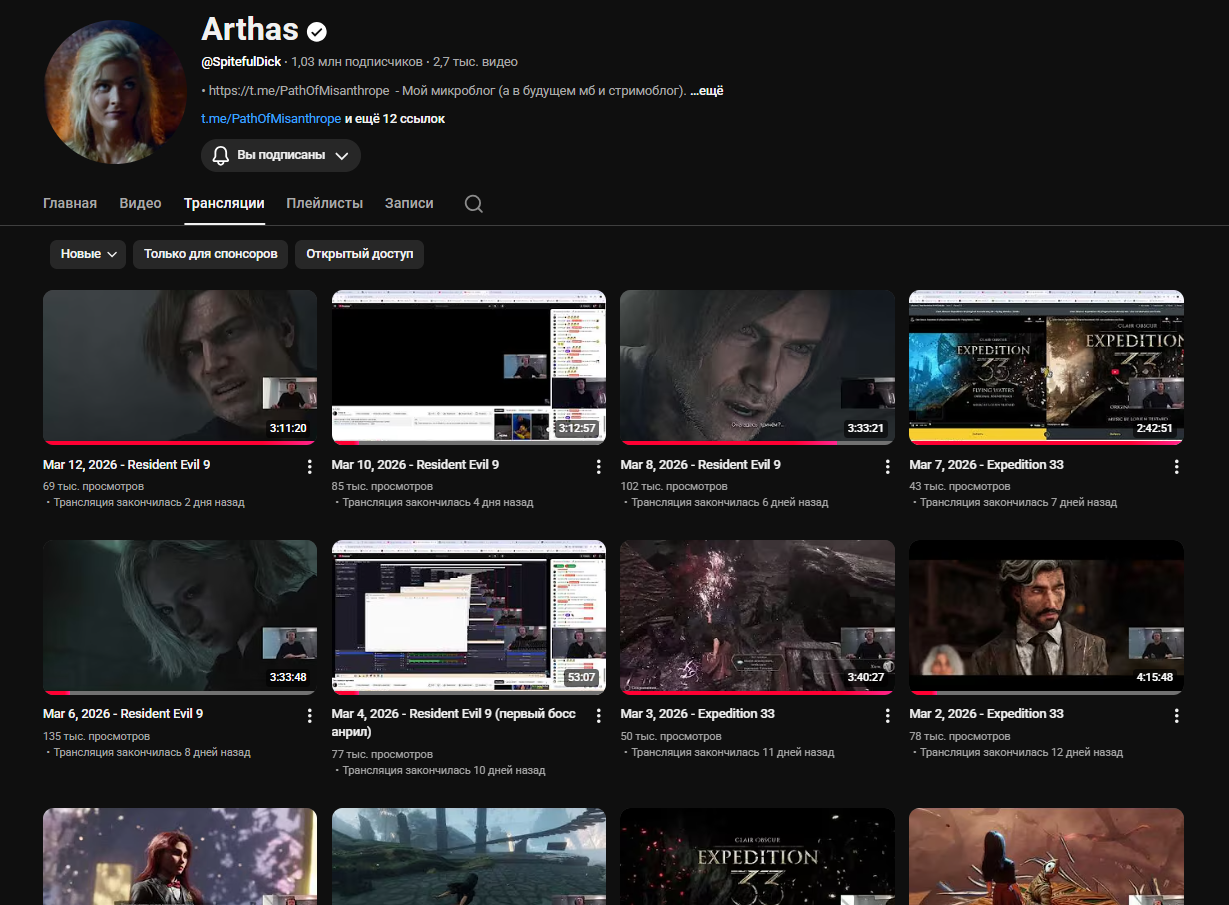Click the '2,7 тыс. видео' count

pyautogui.click(x=475, y=62)
